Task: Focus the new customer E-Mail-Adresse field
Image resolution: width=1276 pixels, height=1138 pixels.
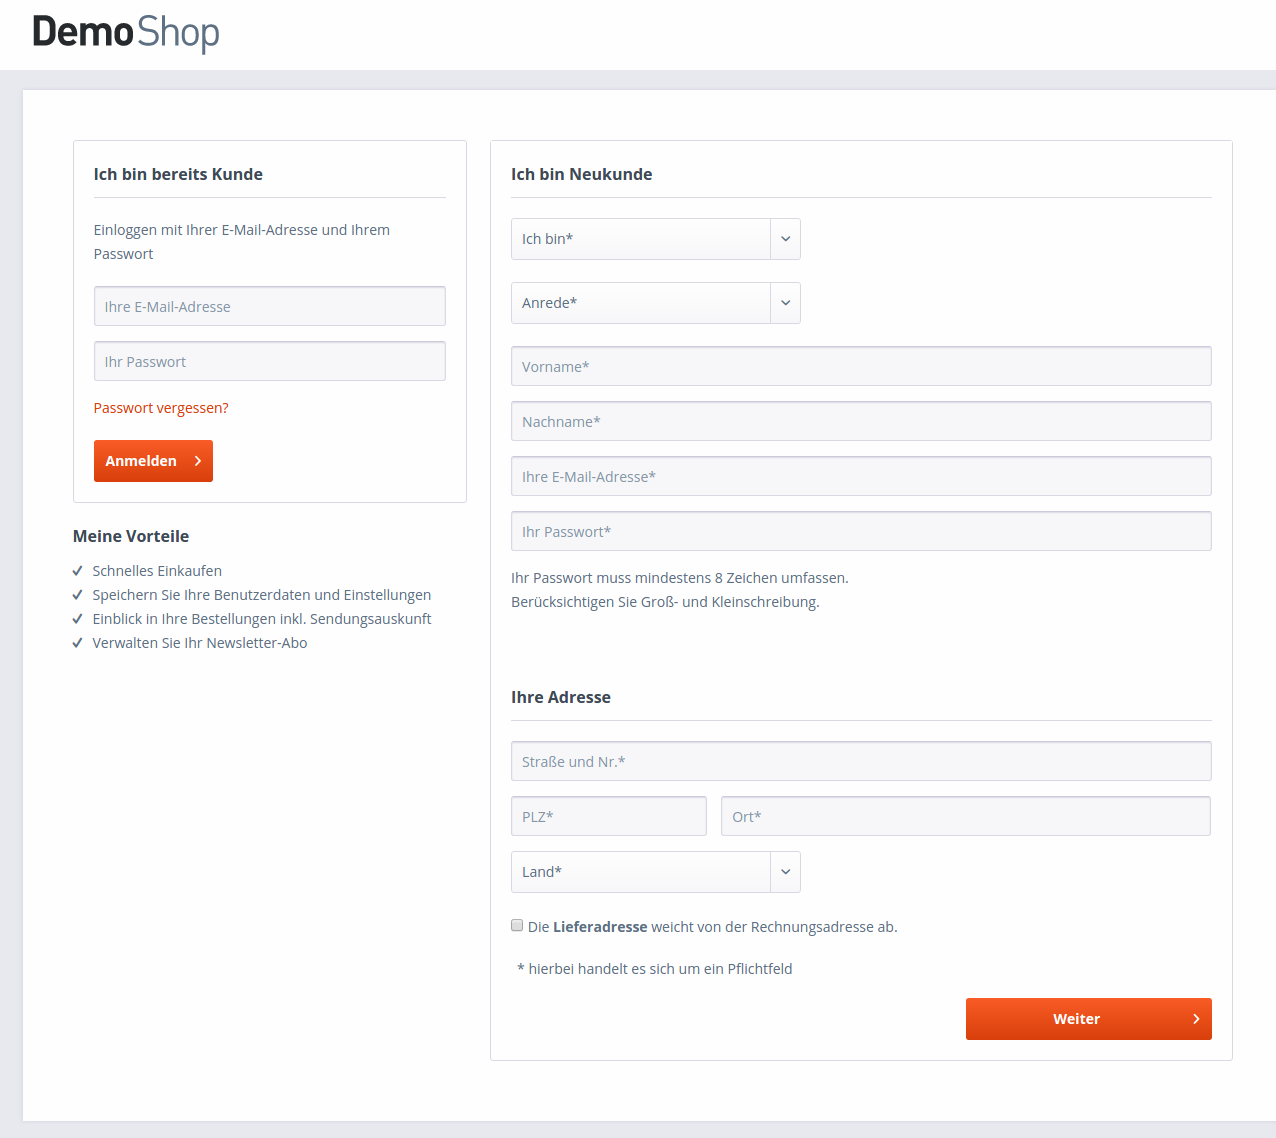Action: click(x=860, y=477)
